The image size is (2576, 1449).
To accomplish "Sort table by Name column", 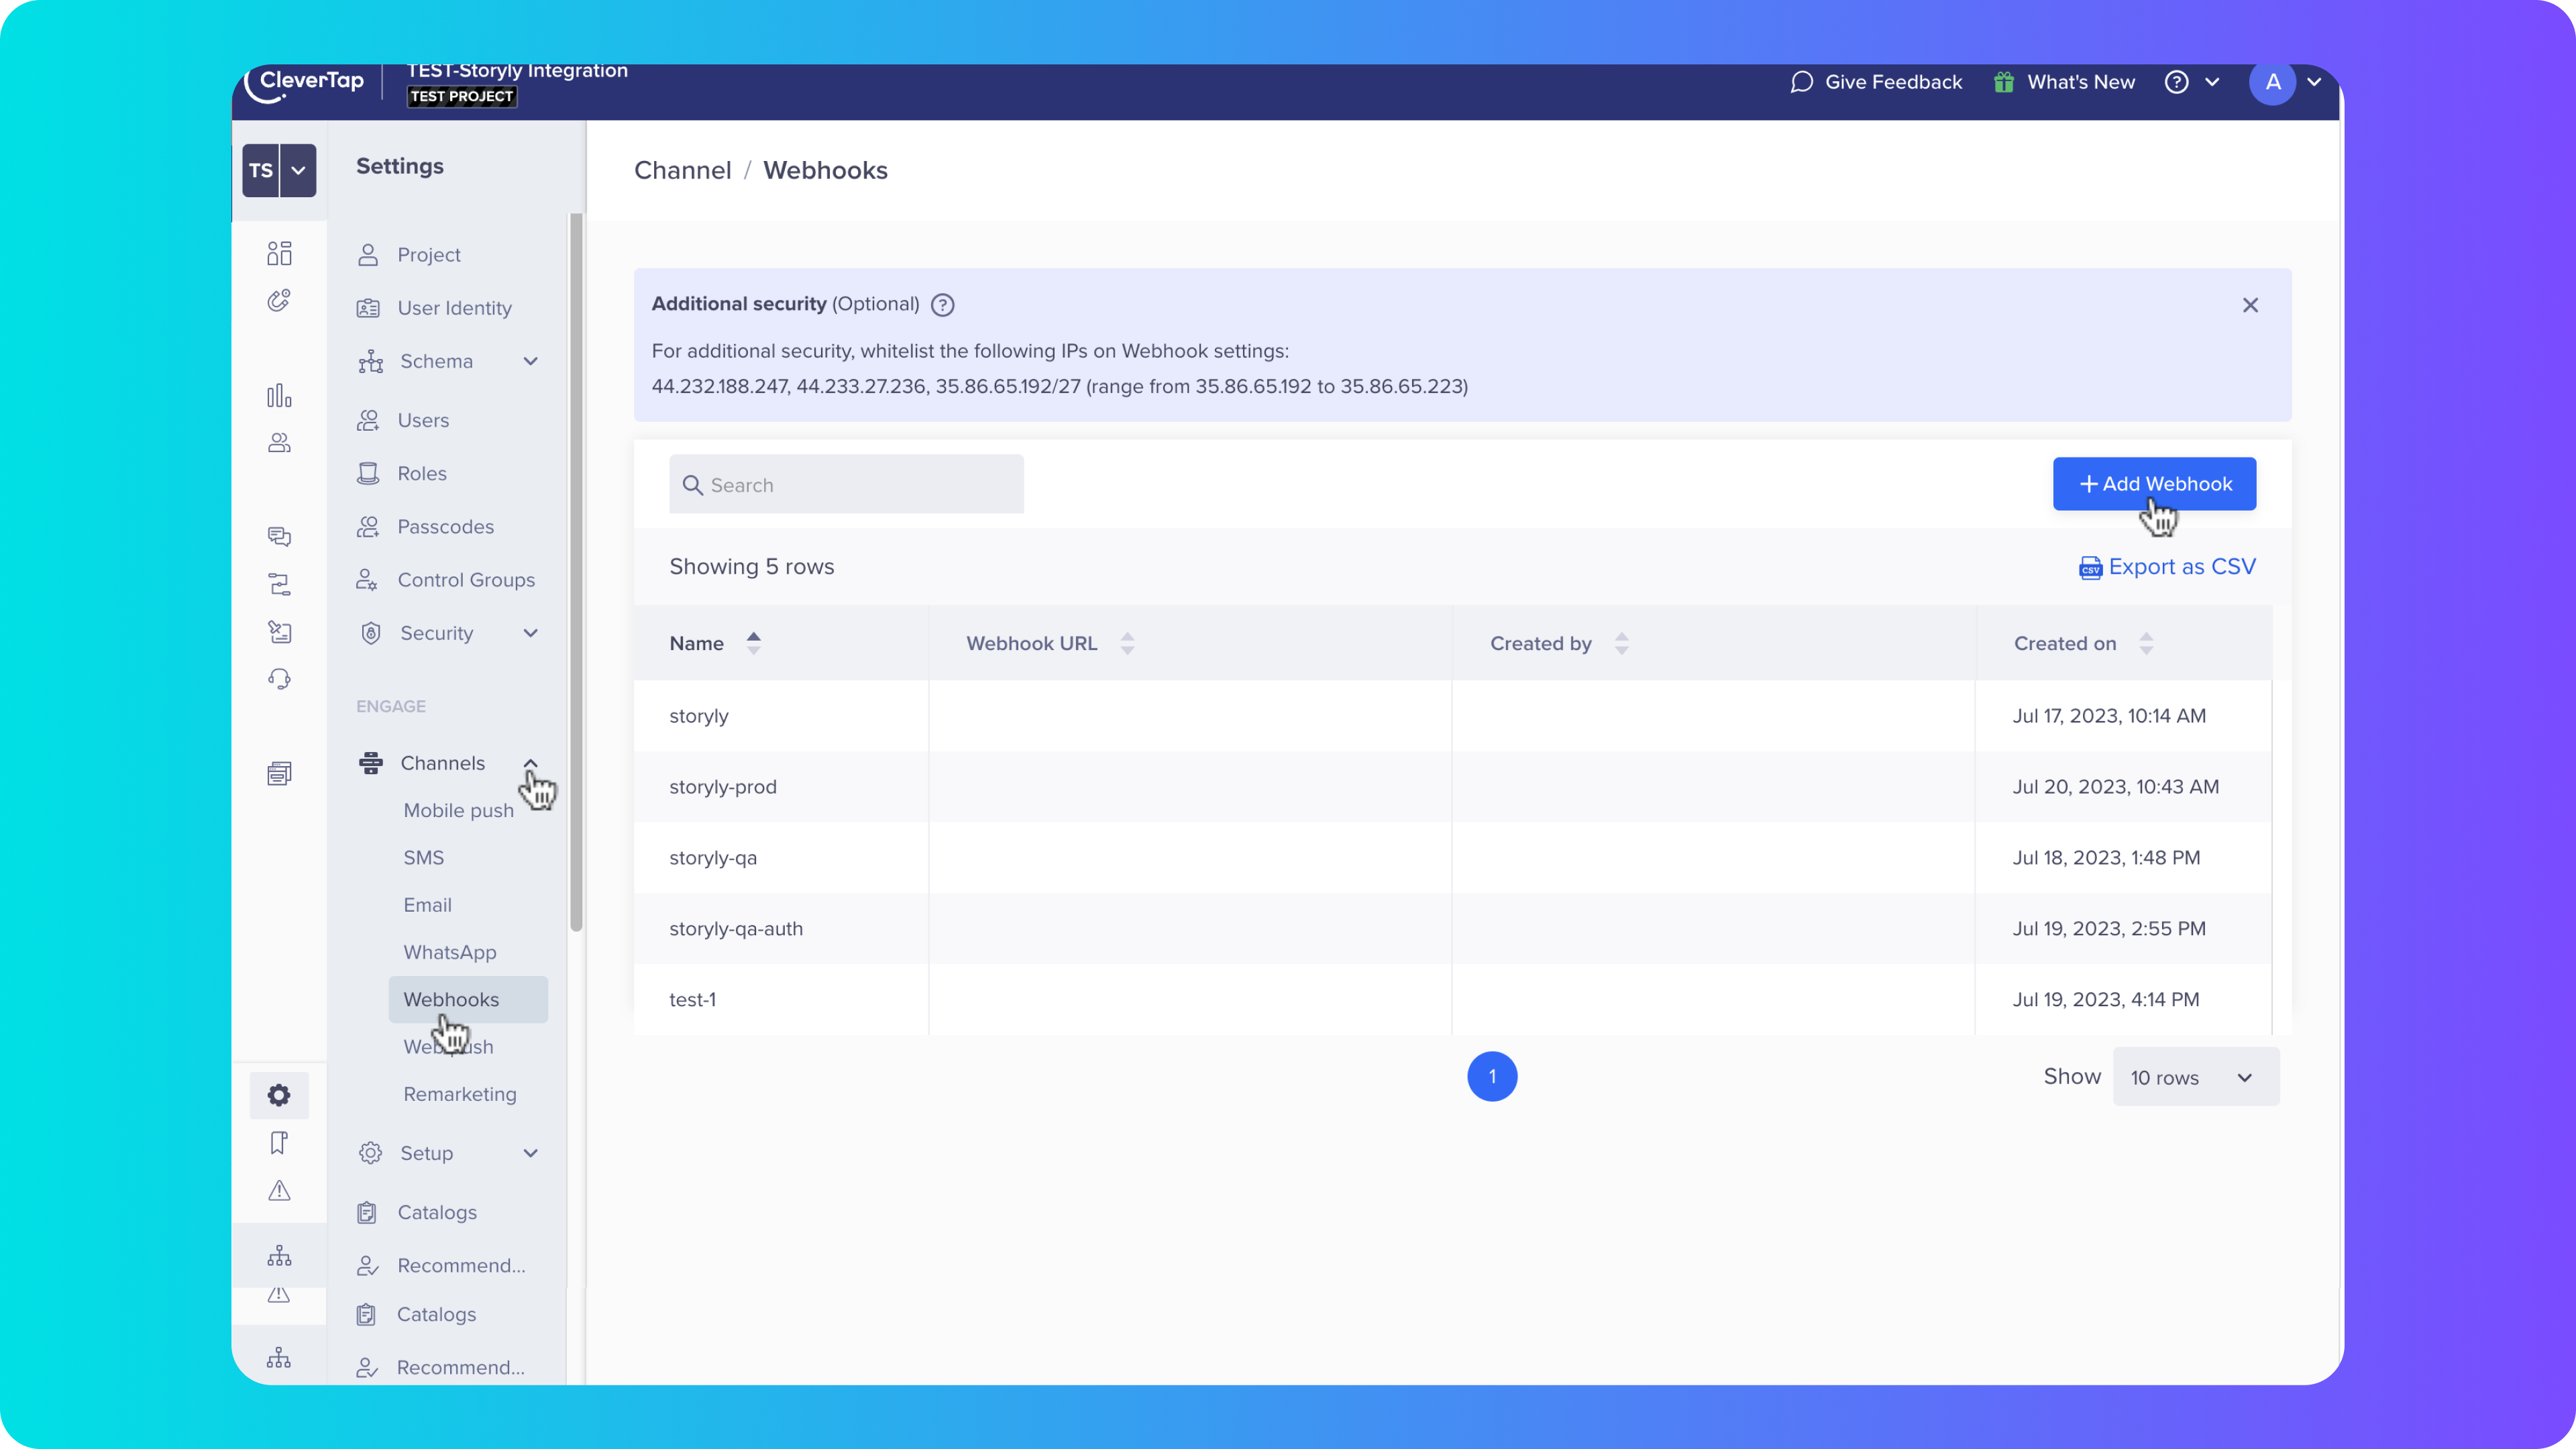I will click(753, 643).
